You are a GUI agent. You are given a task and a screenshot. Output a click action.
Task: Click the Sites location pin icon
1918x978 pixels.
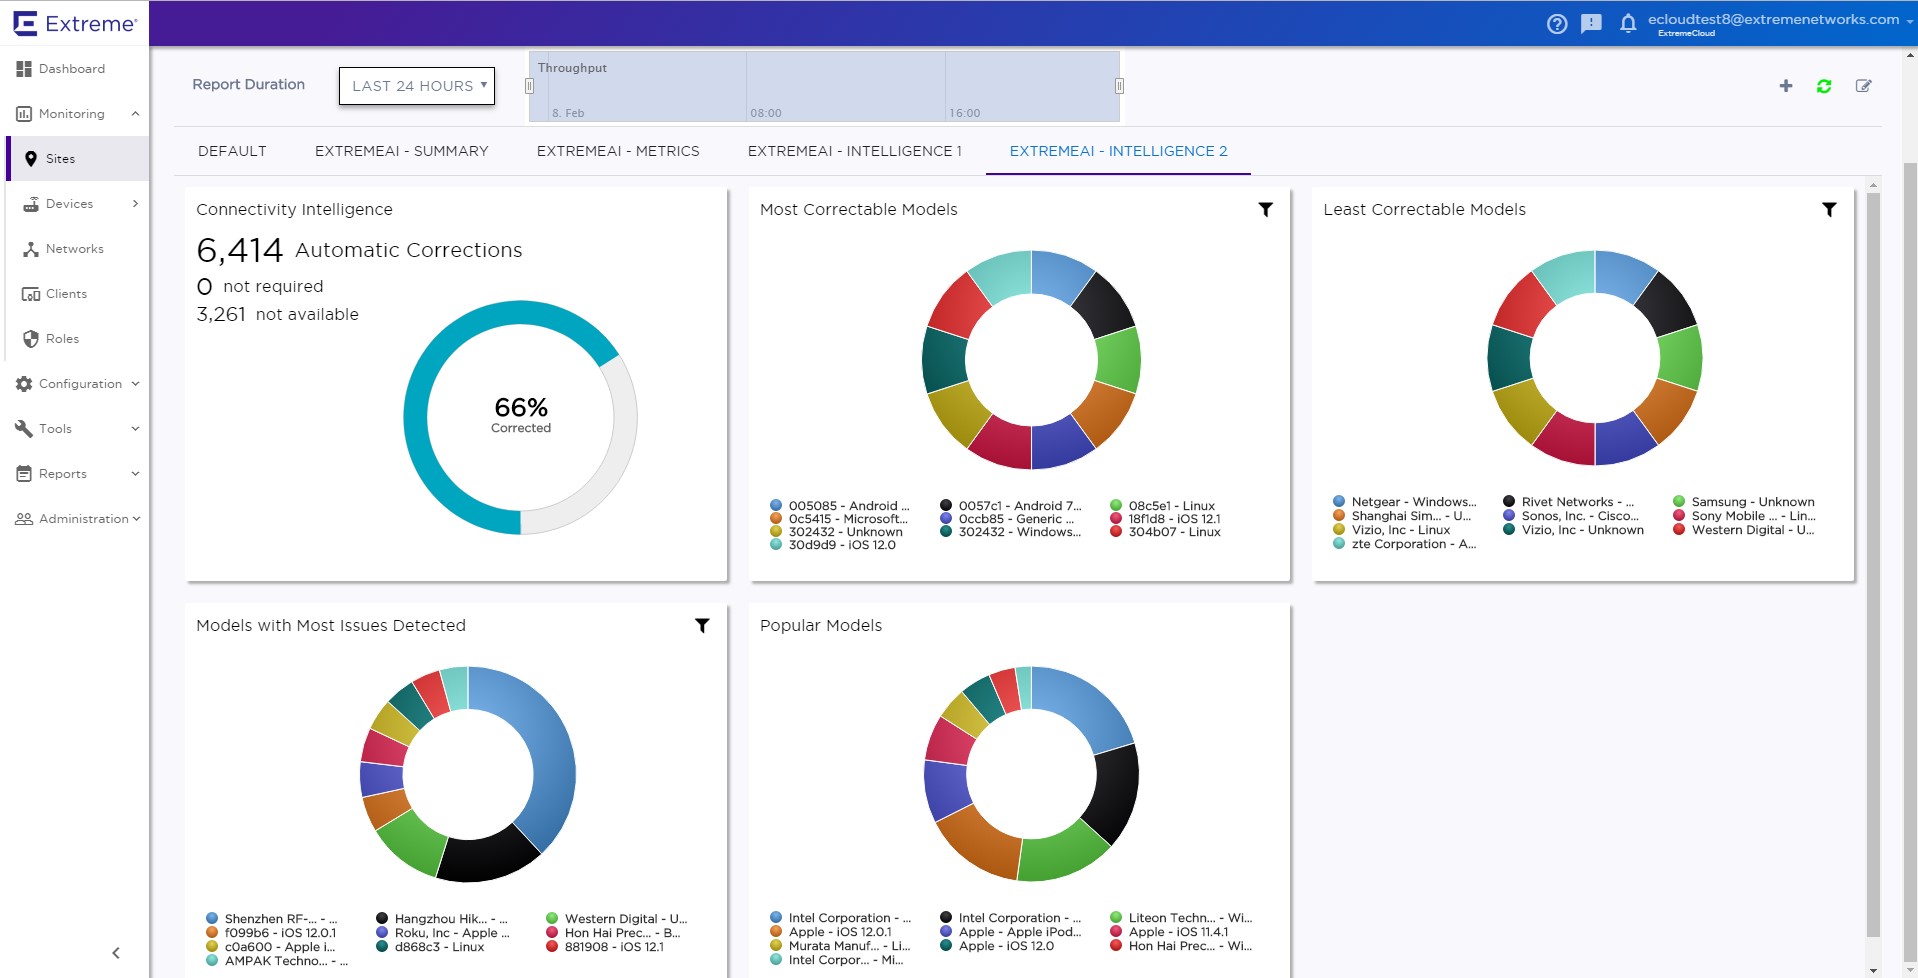coord(31,159)
